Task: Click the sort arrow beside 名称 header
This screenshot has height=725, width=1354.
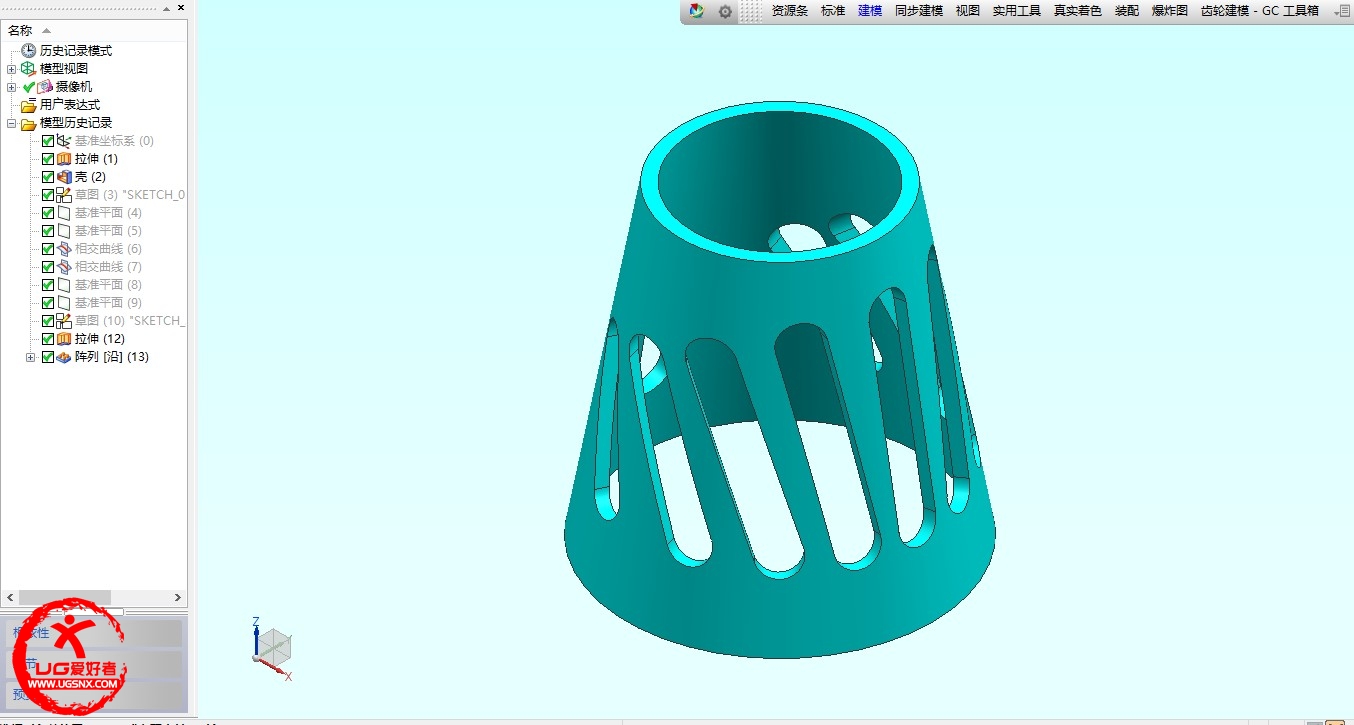Action: click(x=46, y=31)
